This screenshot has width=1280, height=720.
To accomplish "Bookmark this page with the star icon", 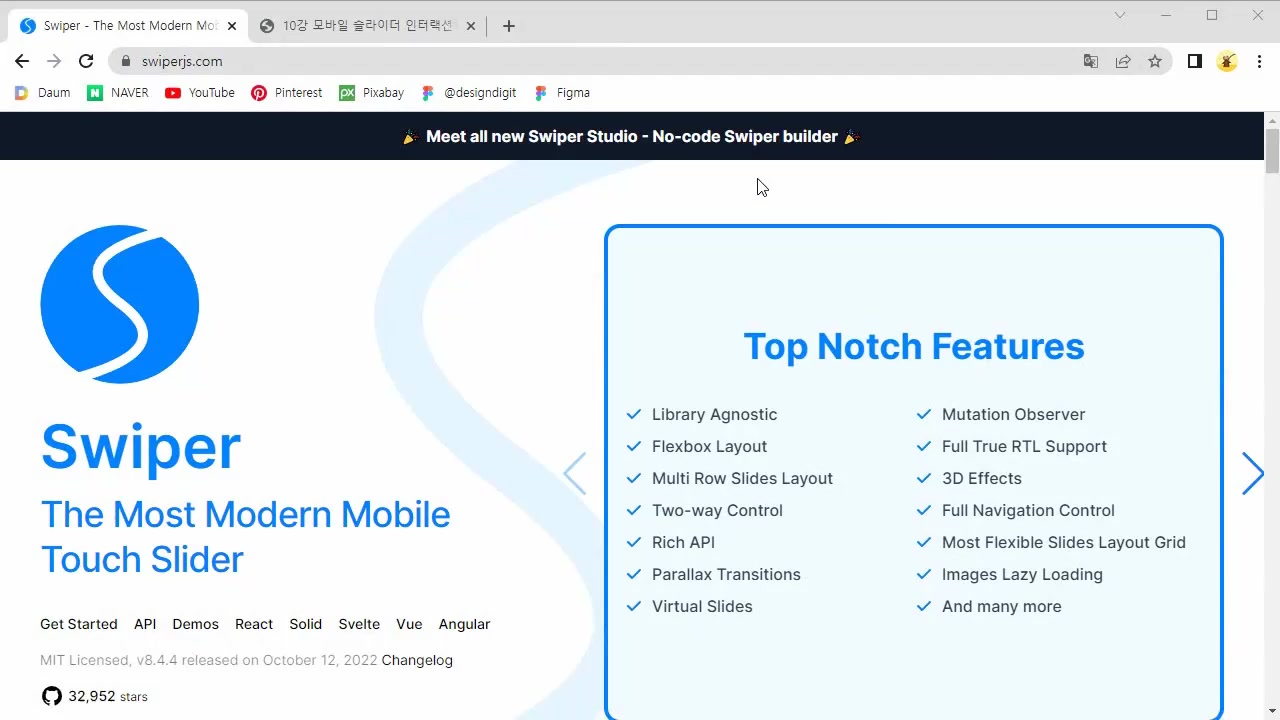I will [x=1155, y=61].
